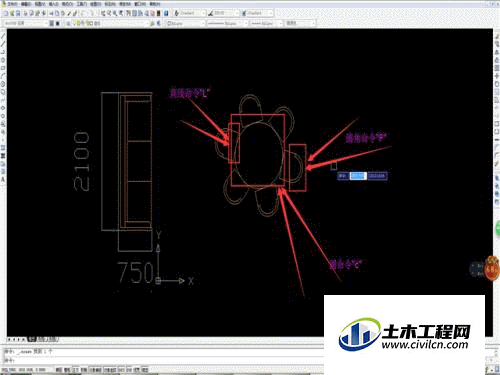Click the coordinates readout in status bar

pyautogui.click(x=24, y=370)
